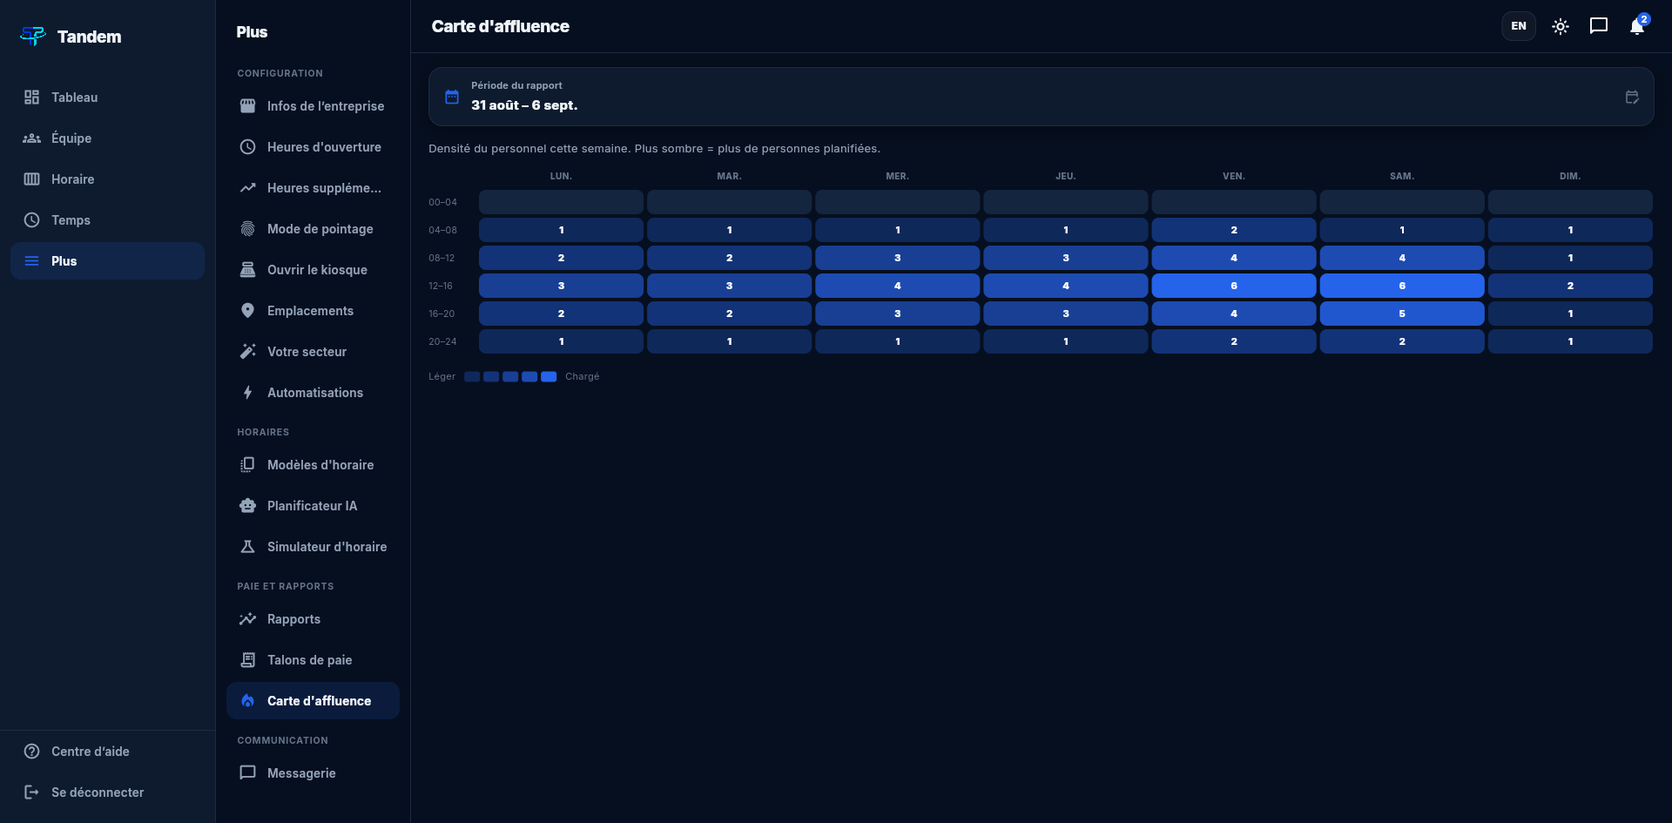Switch language with the EN button
The width and height of the screenshot is (1672, 823).
1518,26
